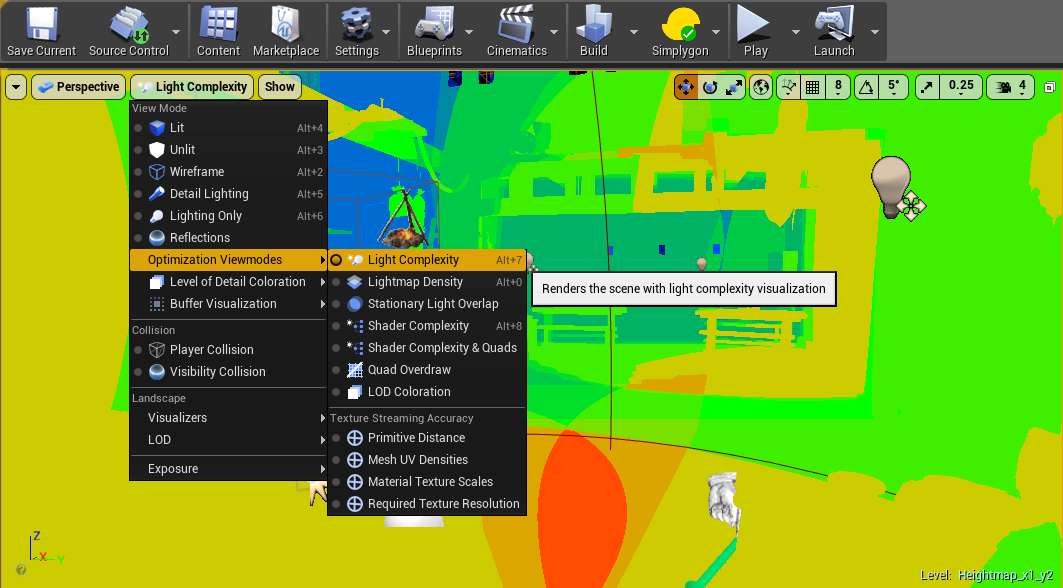Click the Simplygon toolbar icon
This screenshot has width=1063, height=588.
click(x=680, y=30)
